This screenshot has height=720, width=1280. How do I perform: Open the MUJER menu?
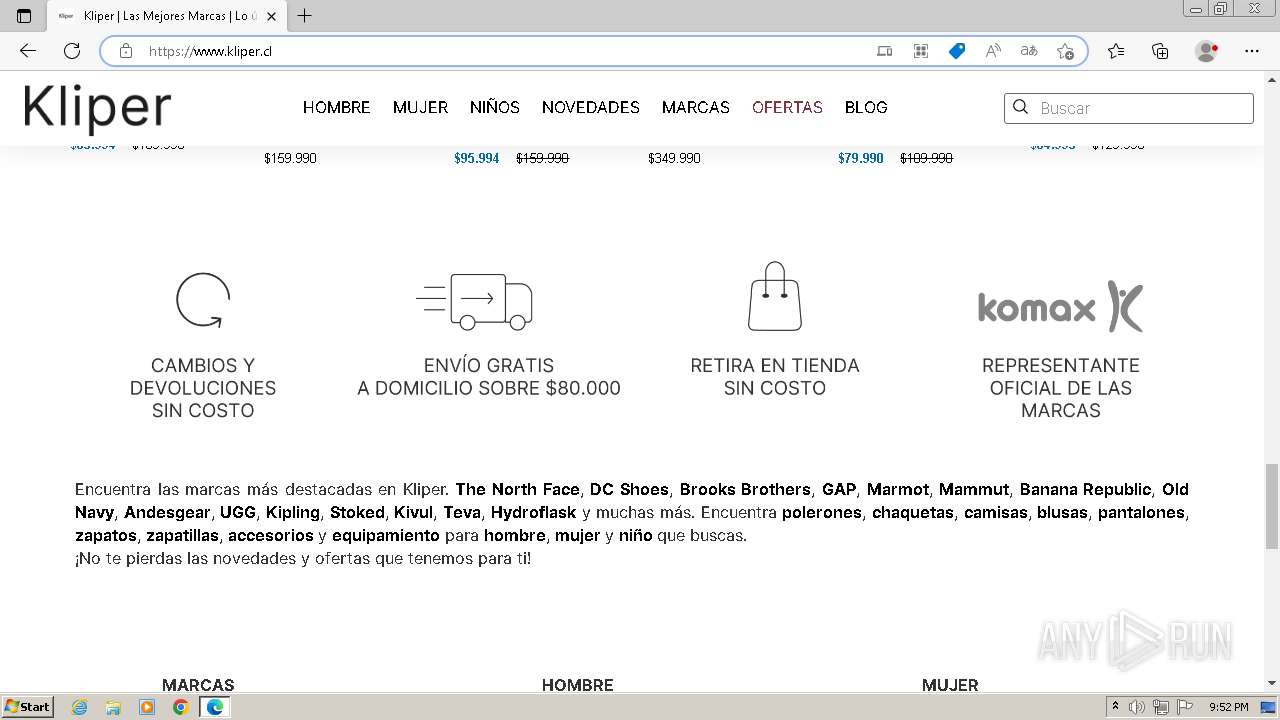click(420, 107)
